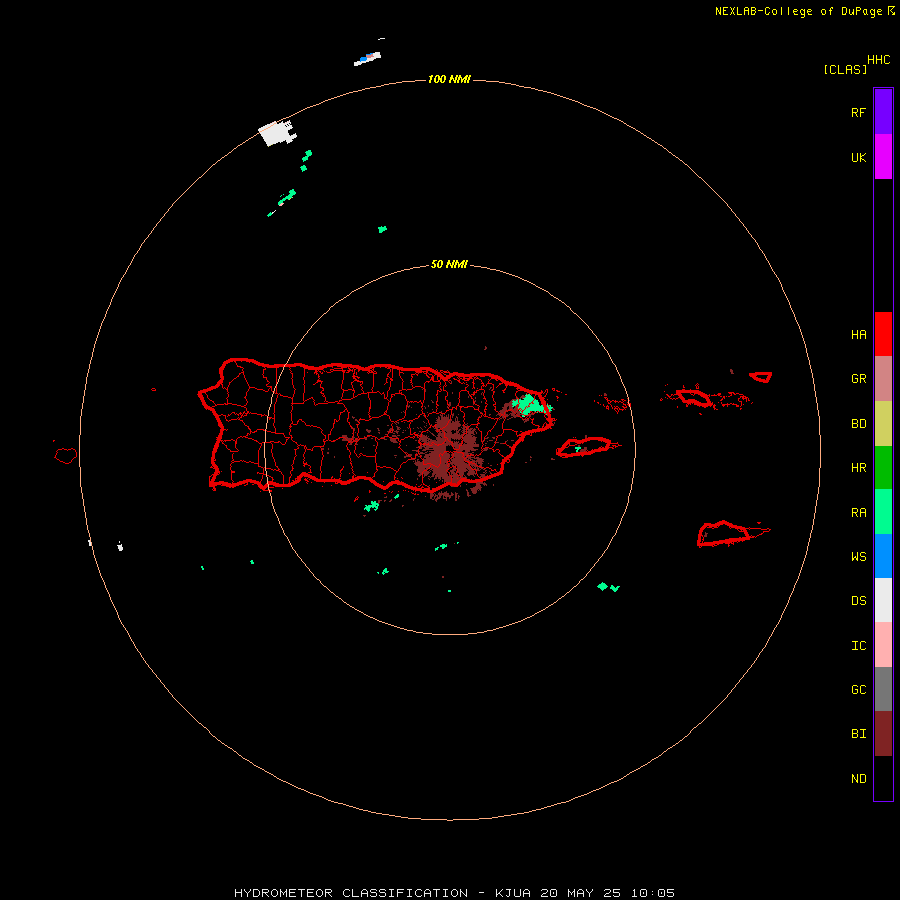
Task: Pick the HR dark green legend block
Action: (x=883, y=467)
